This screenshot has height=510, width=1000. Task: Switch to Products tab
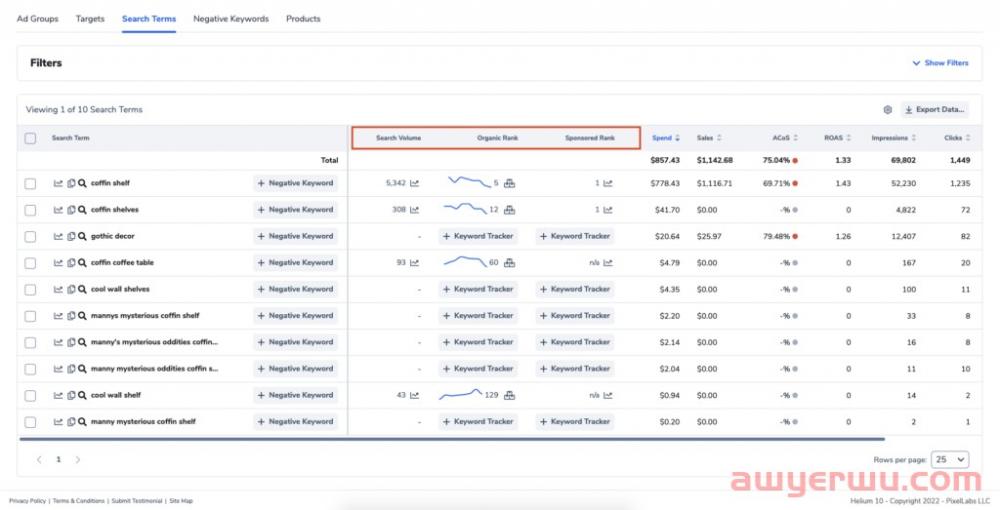tap(303, 18)
